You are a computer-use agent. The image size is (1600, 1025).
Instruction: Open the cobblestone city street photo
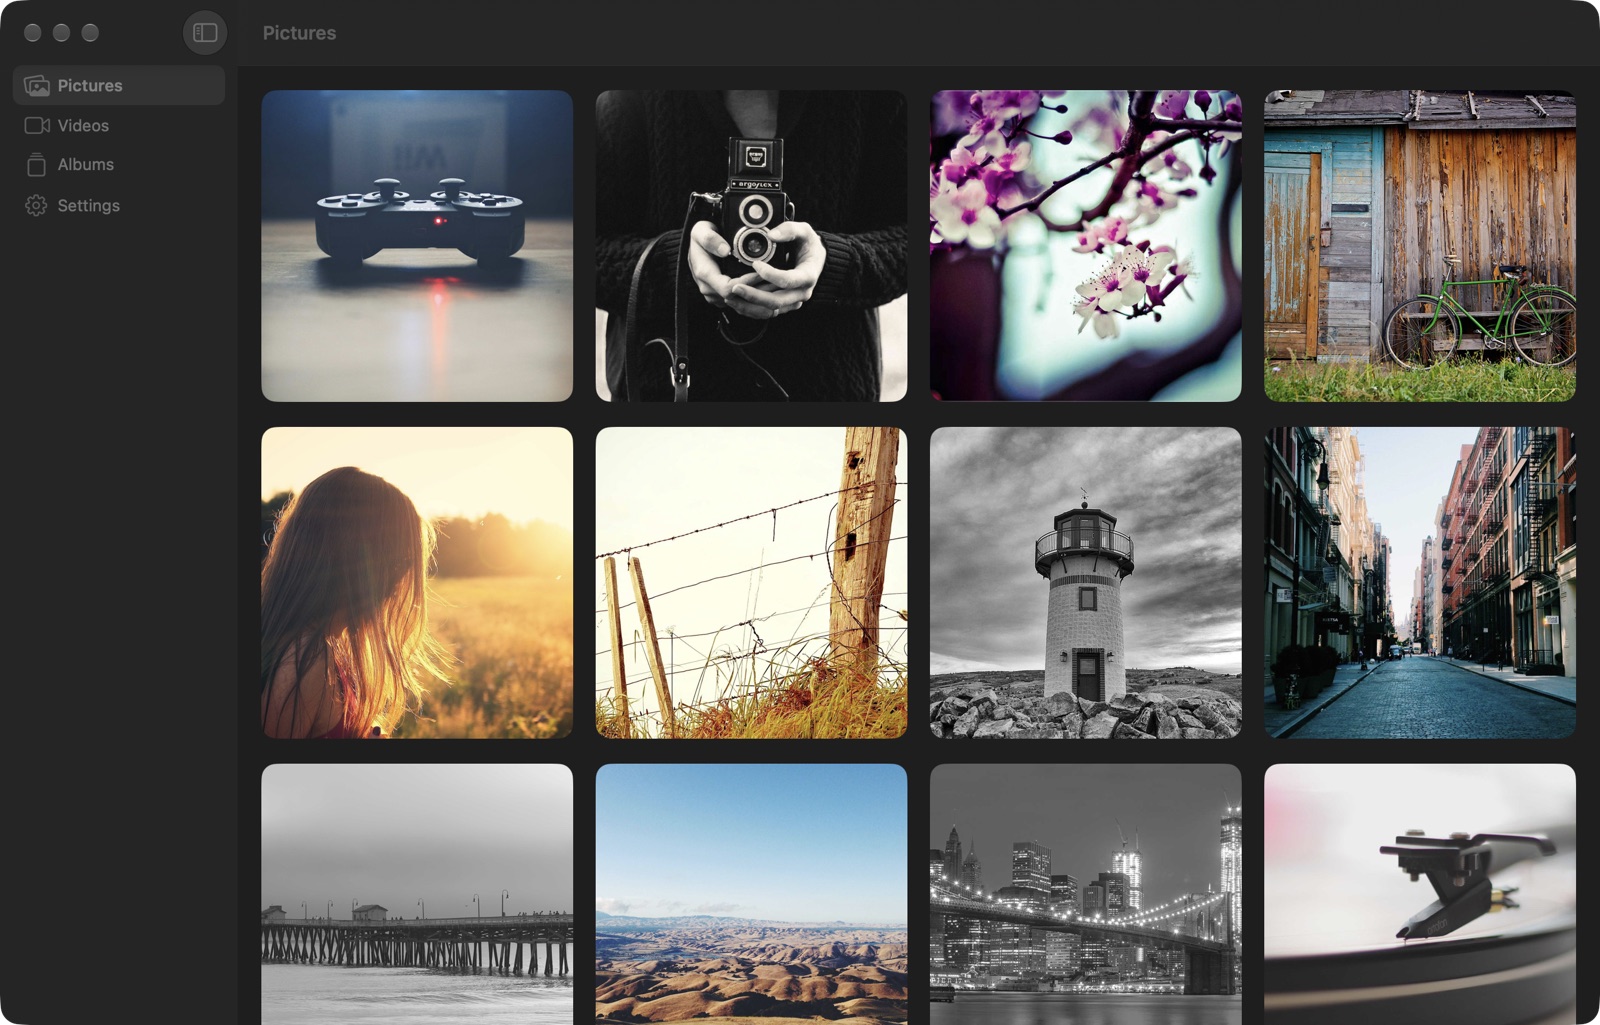(x=1420, y=583)
